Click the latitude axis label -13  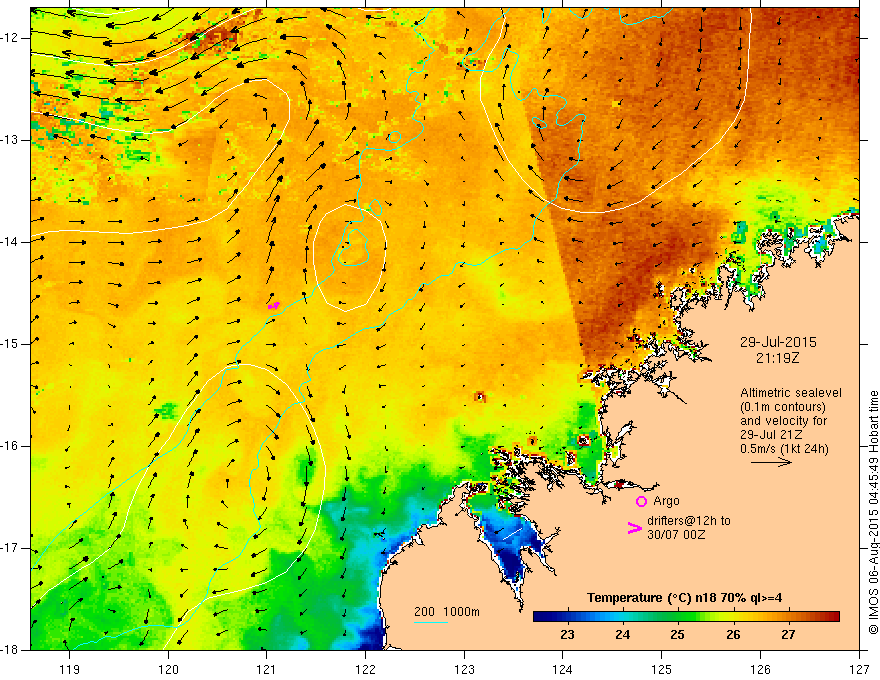click(11, 140)
